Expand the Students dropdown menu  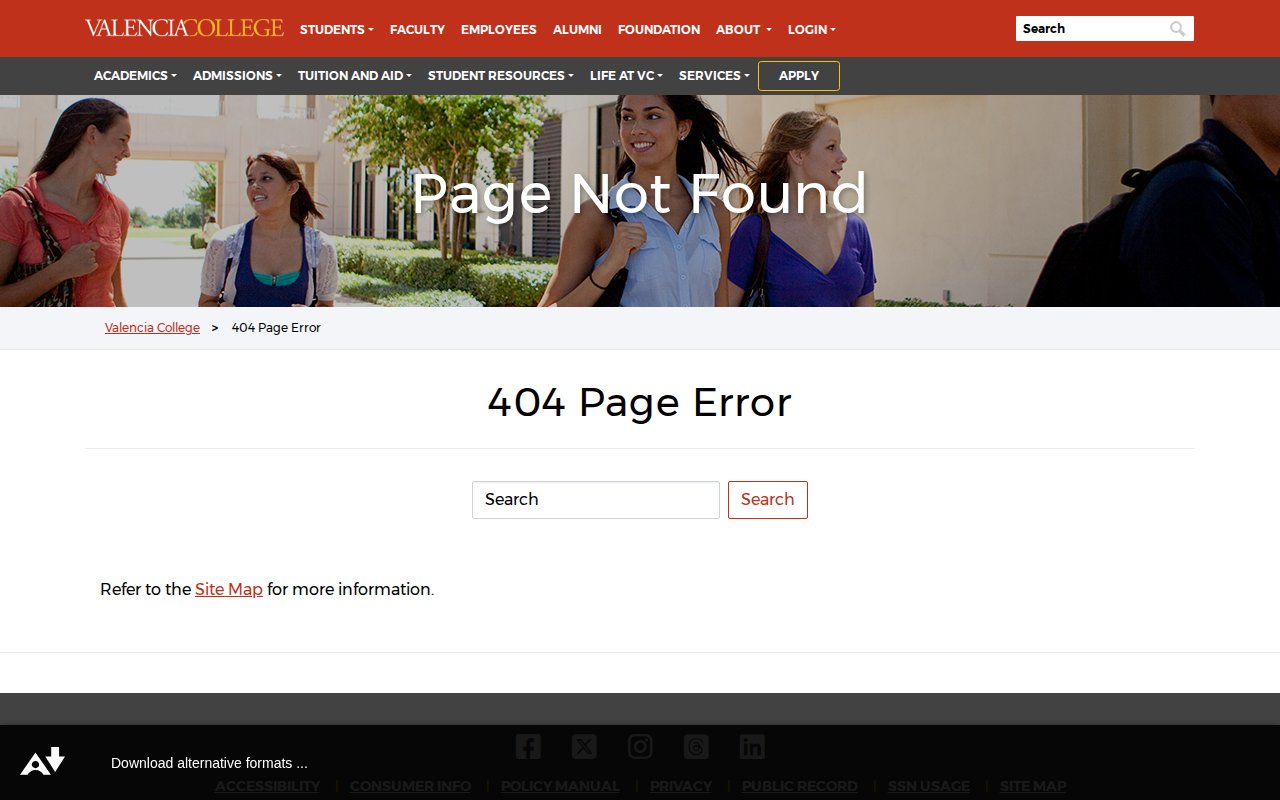(x=336, y=30)
